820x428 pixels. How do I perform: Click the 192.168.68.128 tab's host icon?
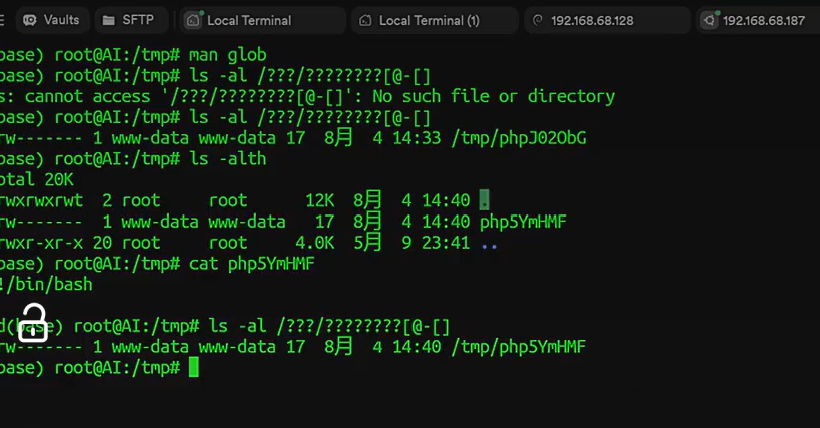pyautogui.click(x=537, y=20)
